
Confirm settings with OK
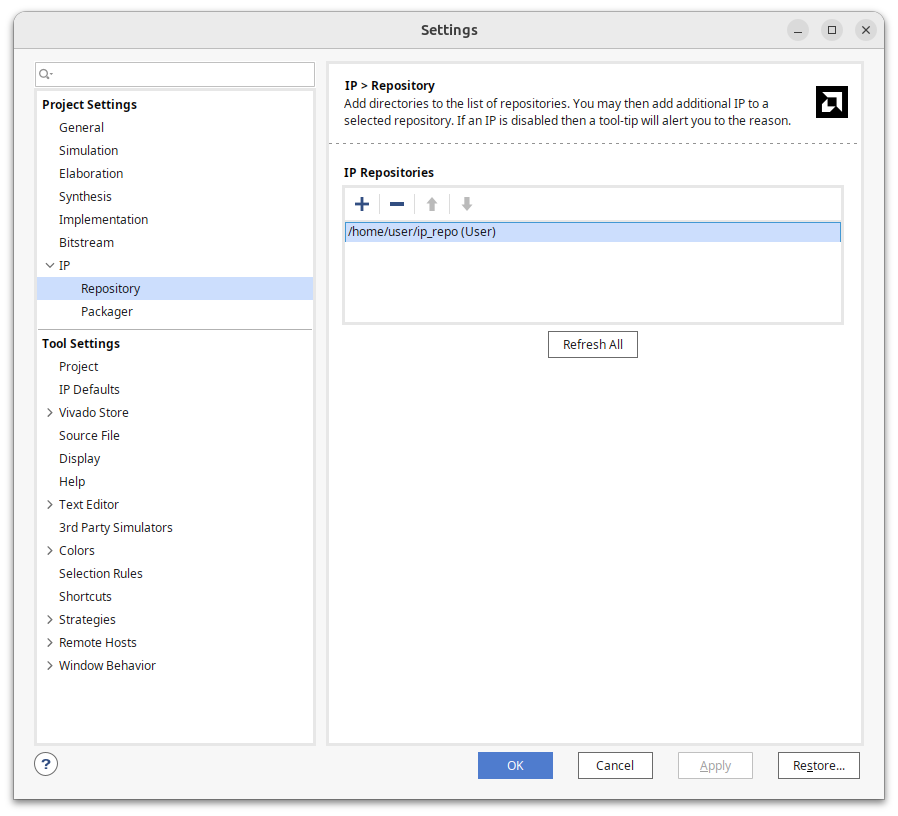(x=515, y=766)
